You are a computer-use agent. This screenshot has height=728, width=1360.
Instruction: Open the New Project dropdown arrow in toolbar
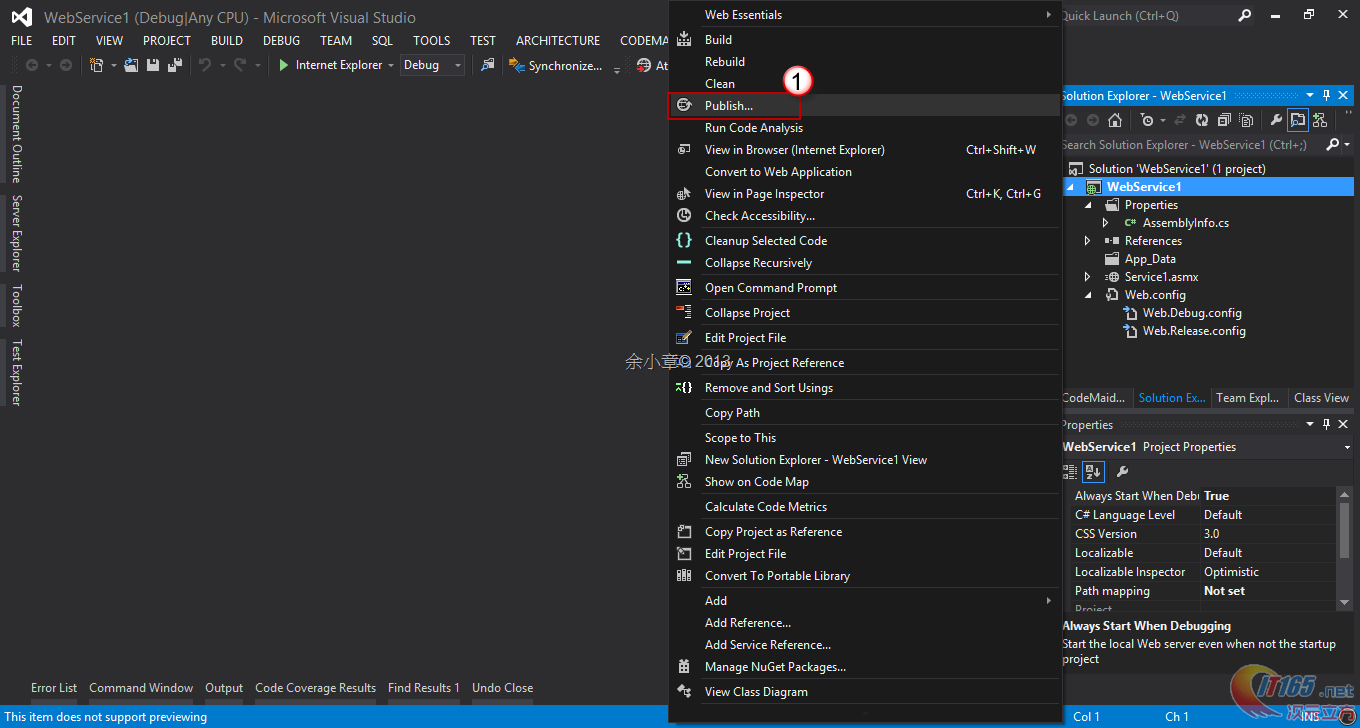tap(113, 65)
